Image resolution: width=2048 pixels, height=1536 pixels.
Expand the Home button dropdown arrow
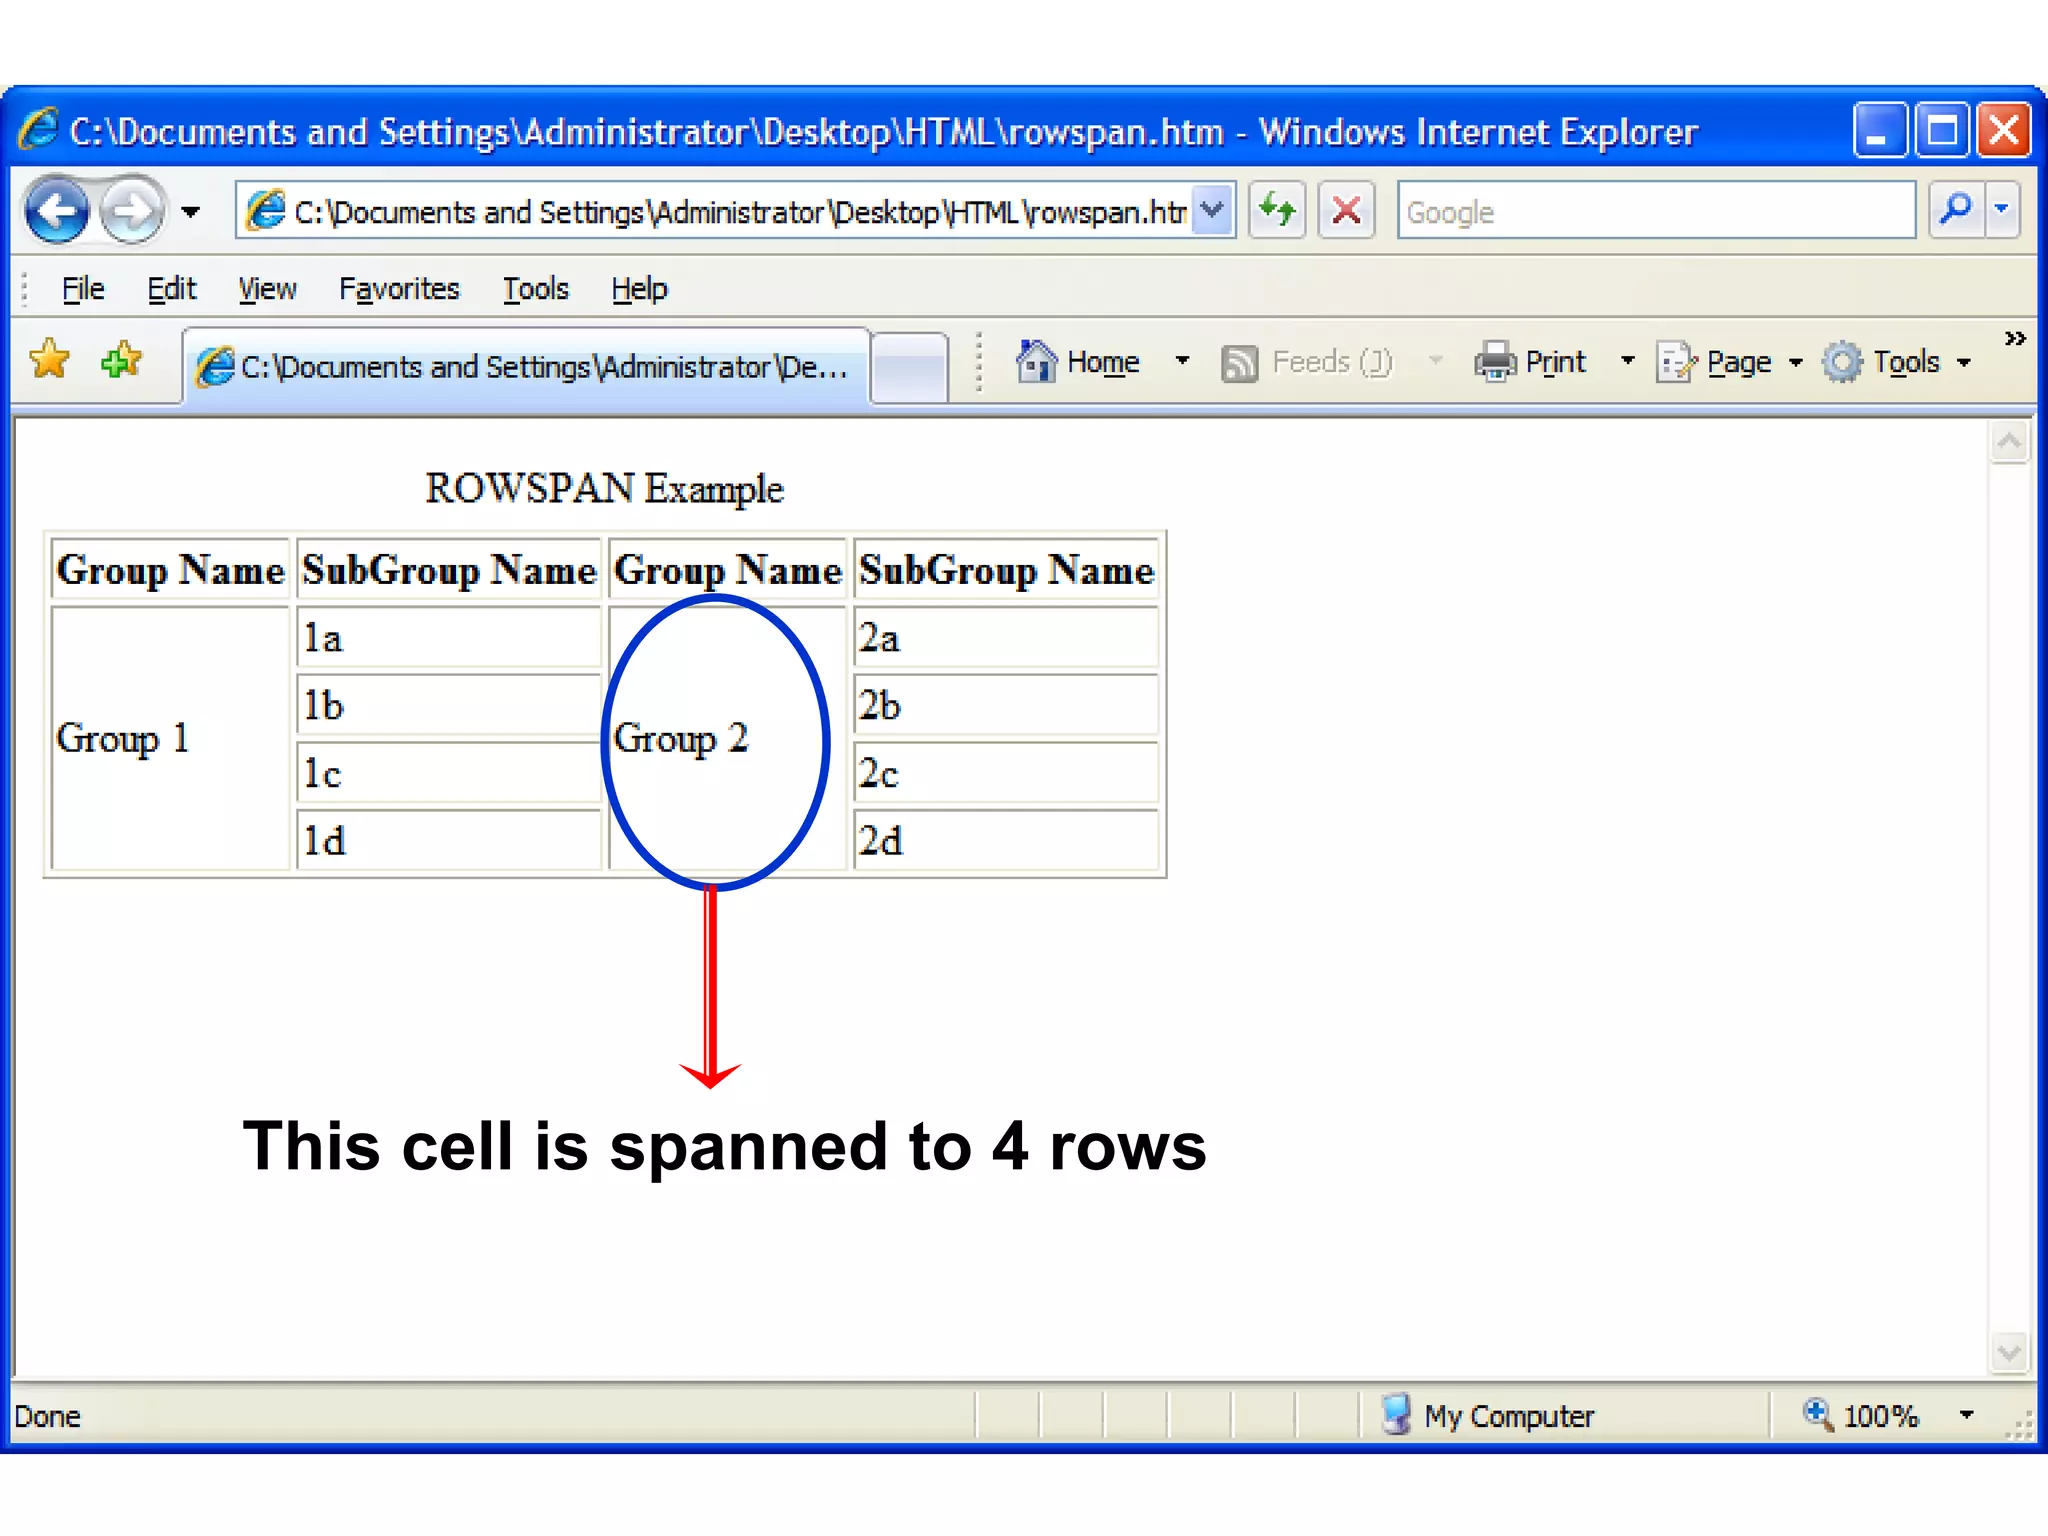1182,361
